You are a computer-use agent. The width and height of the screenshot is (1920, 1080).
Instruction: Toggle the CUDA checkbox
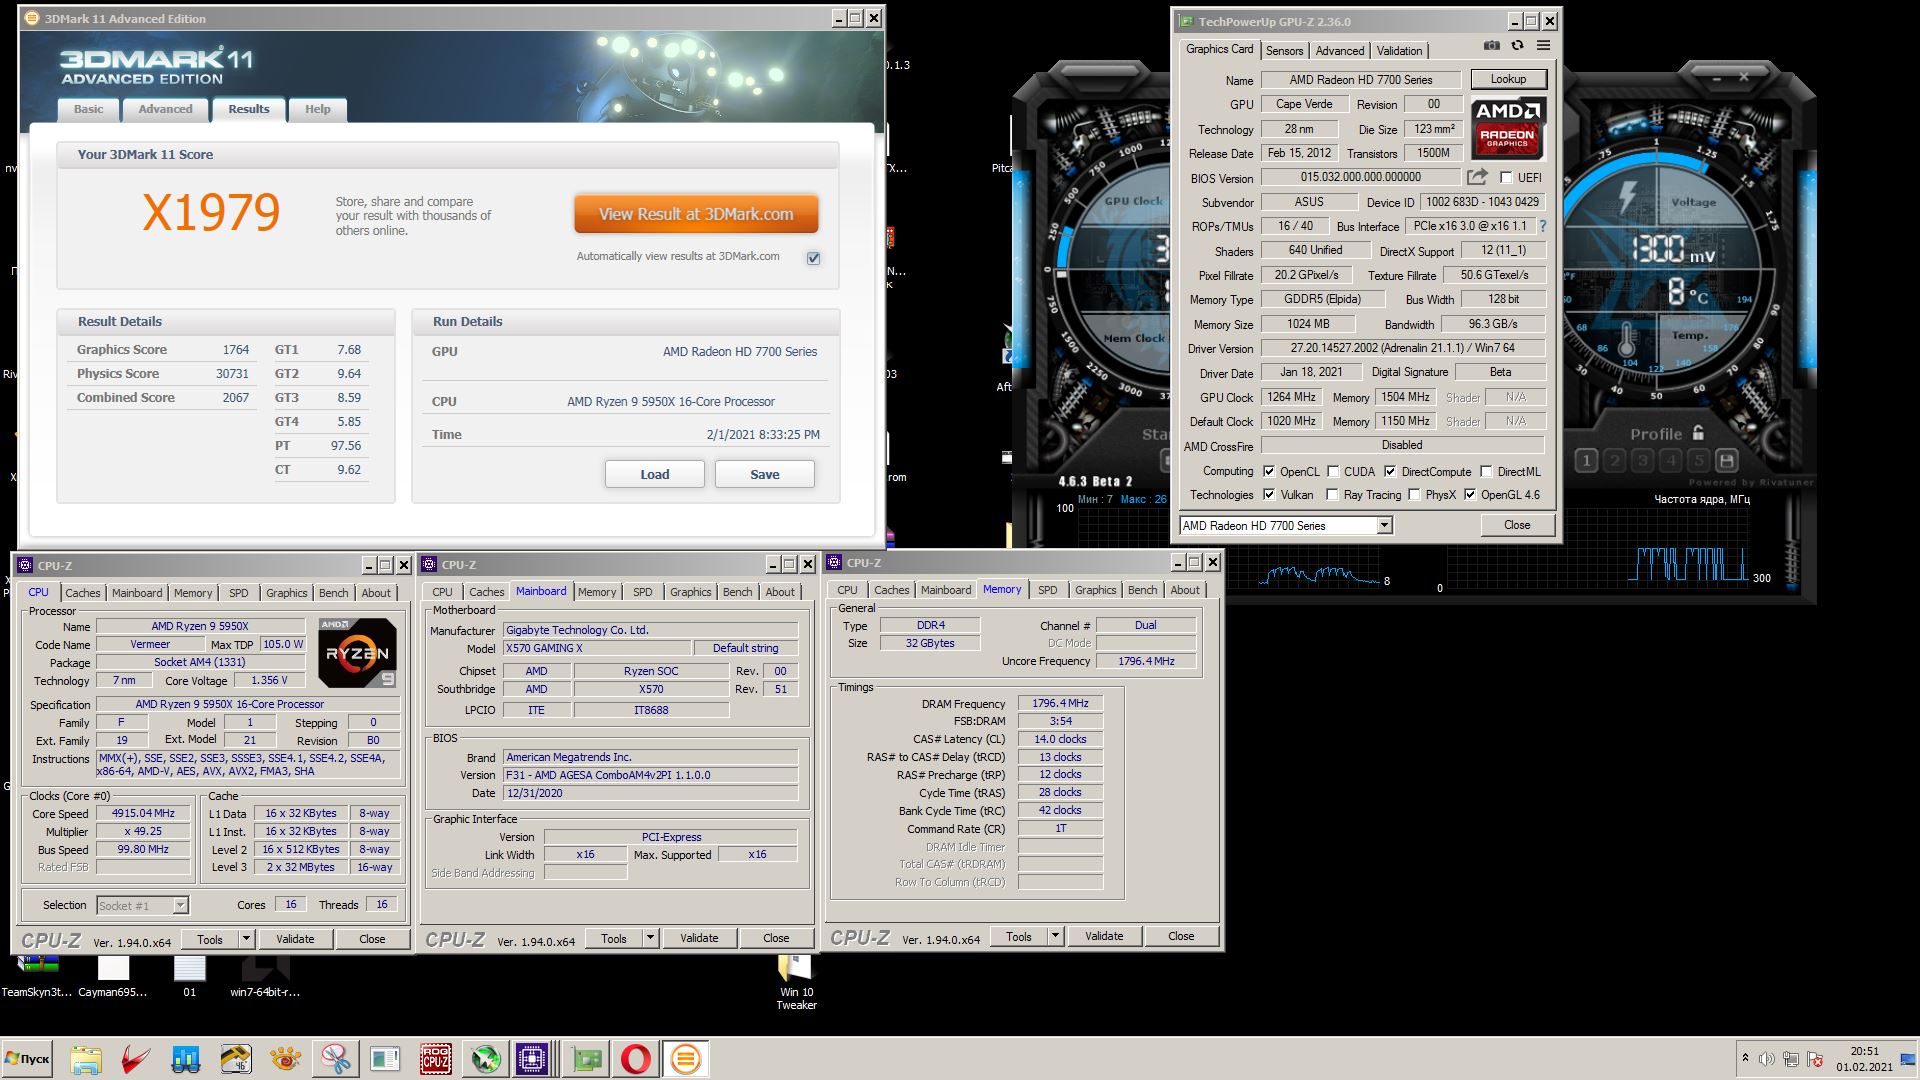pos(1333,472)
